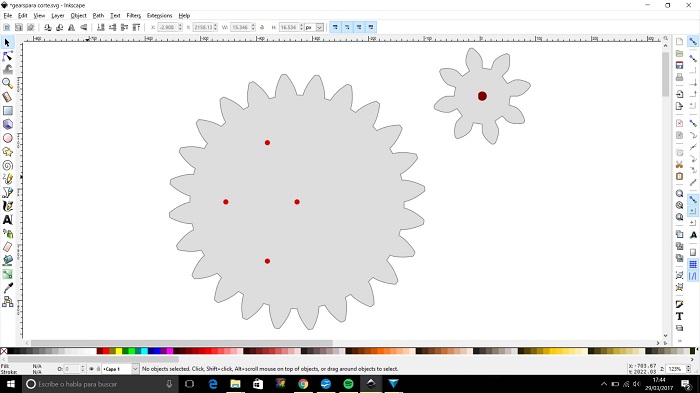Select the Bezier pen tool
The image size is (700, 393).
tap(7, 192)
